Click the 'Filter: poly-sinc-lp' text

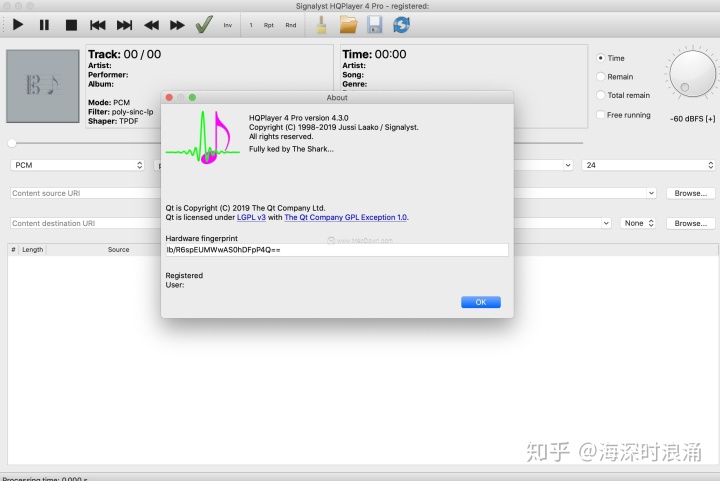121,112
